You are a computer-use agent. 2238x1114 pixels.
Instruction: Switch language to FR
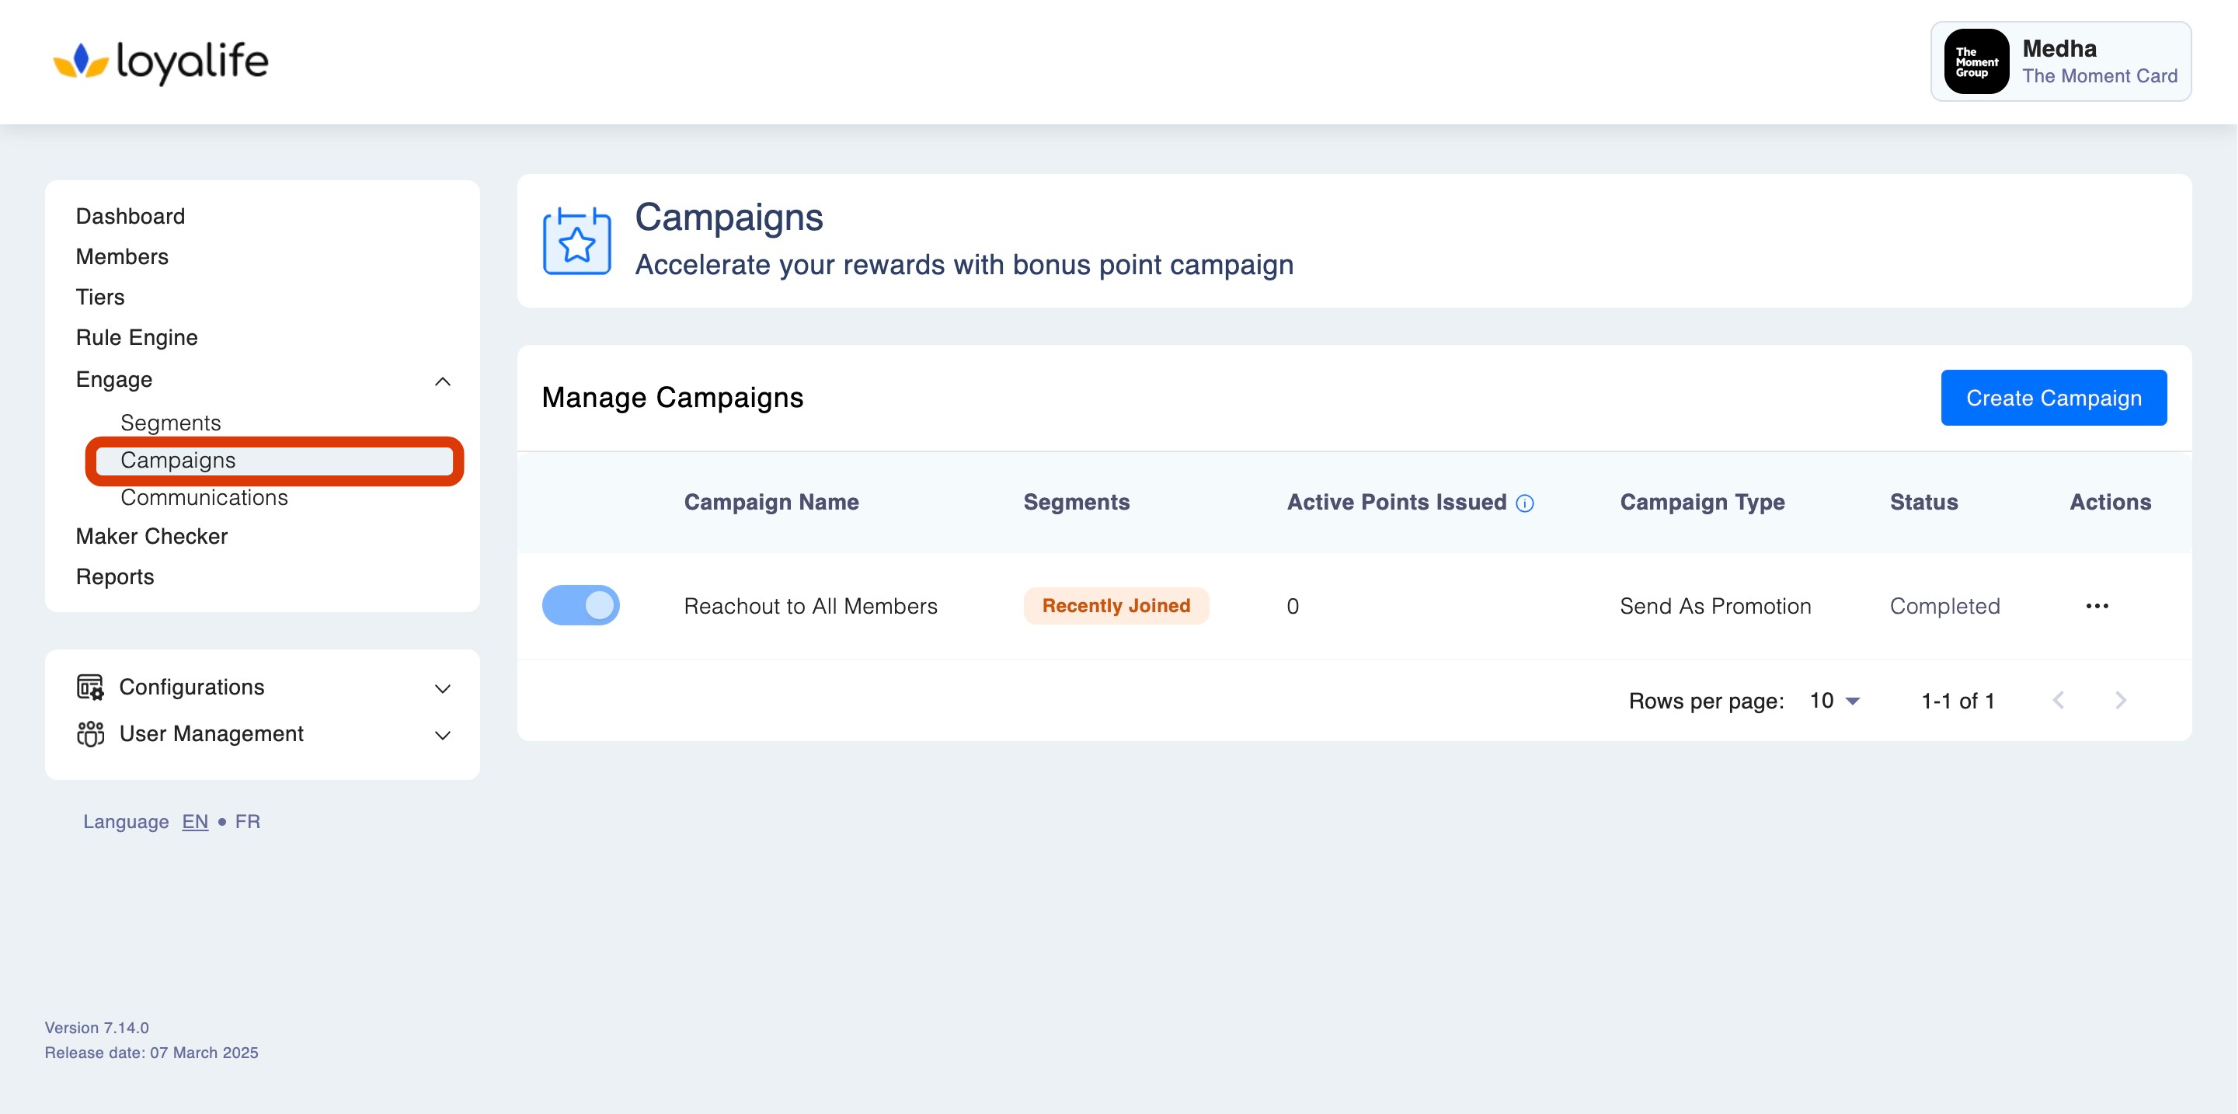(x=247, y=821)
